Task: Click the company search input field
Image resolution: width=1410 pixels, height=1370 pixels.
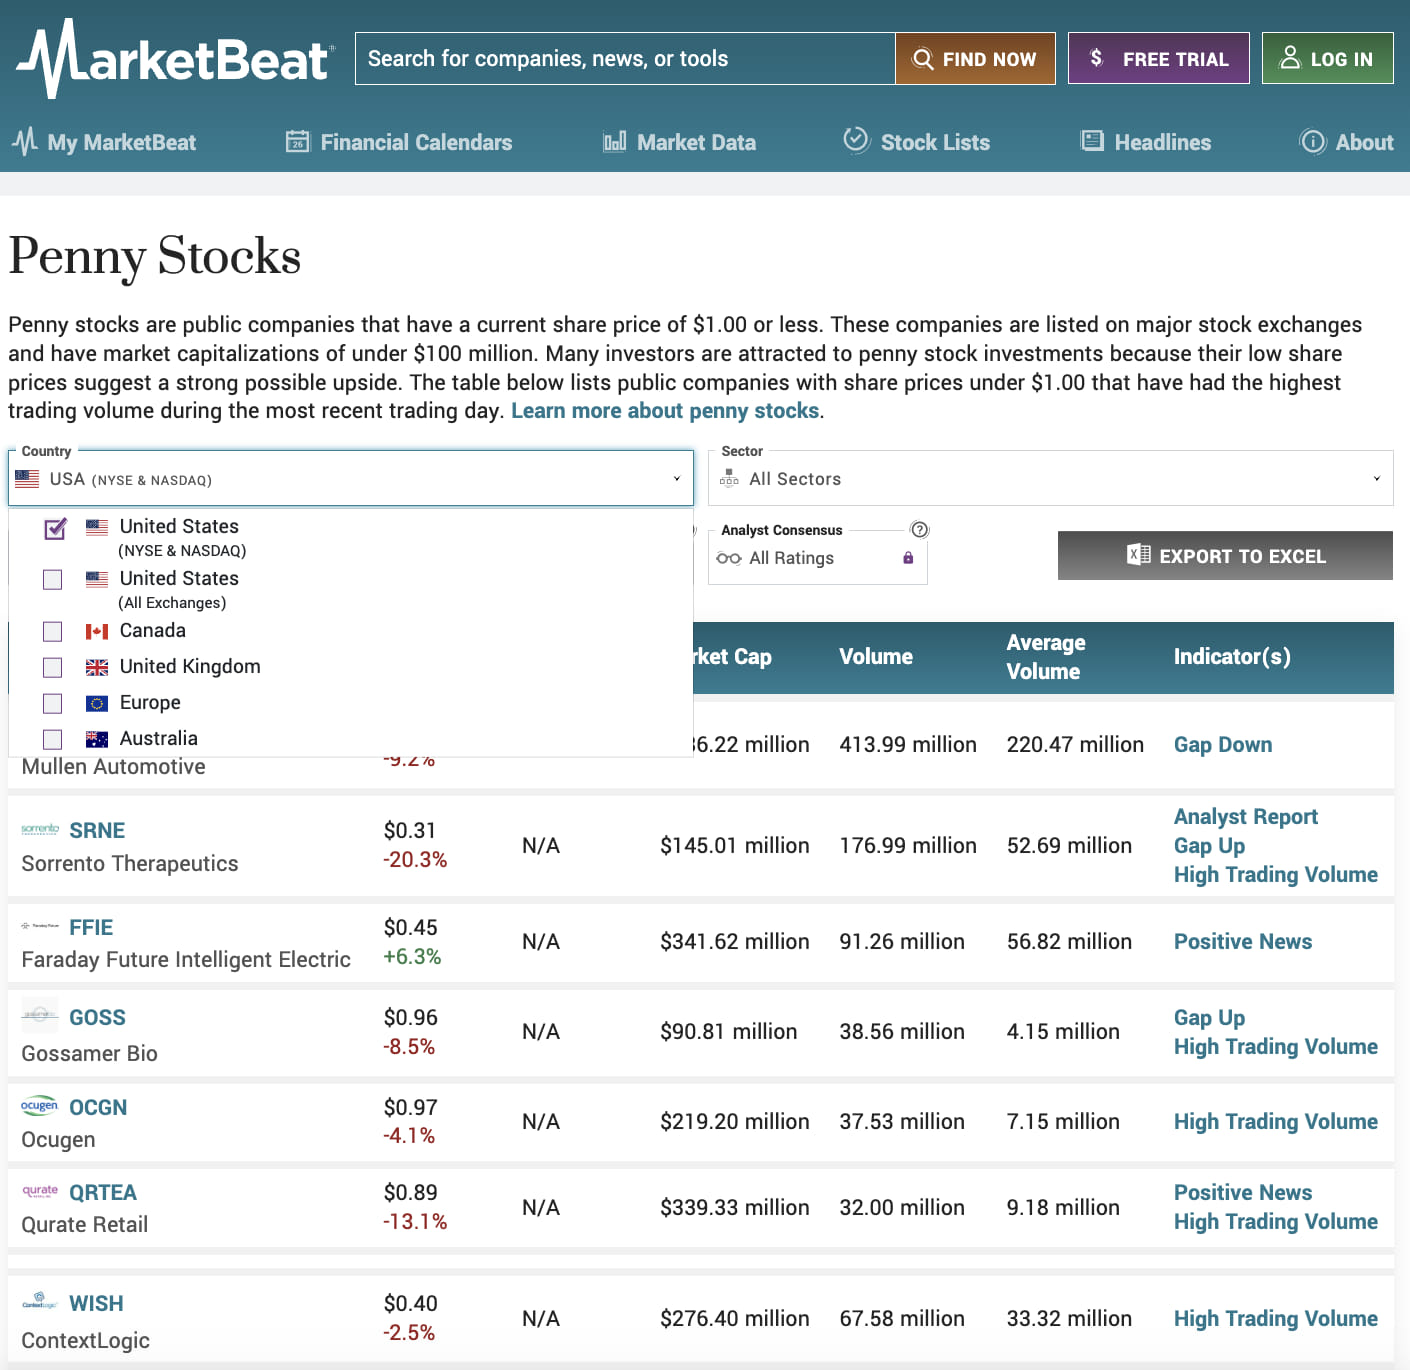Action: [626, 59]
